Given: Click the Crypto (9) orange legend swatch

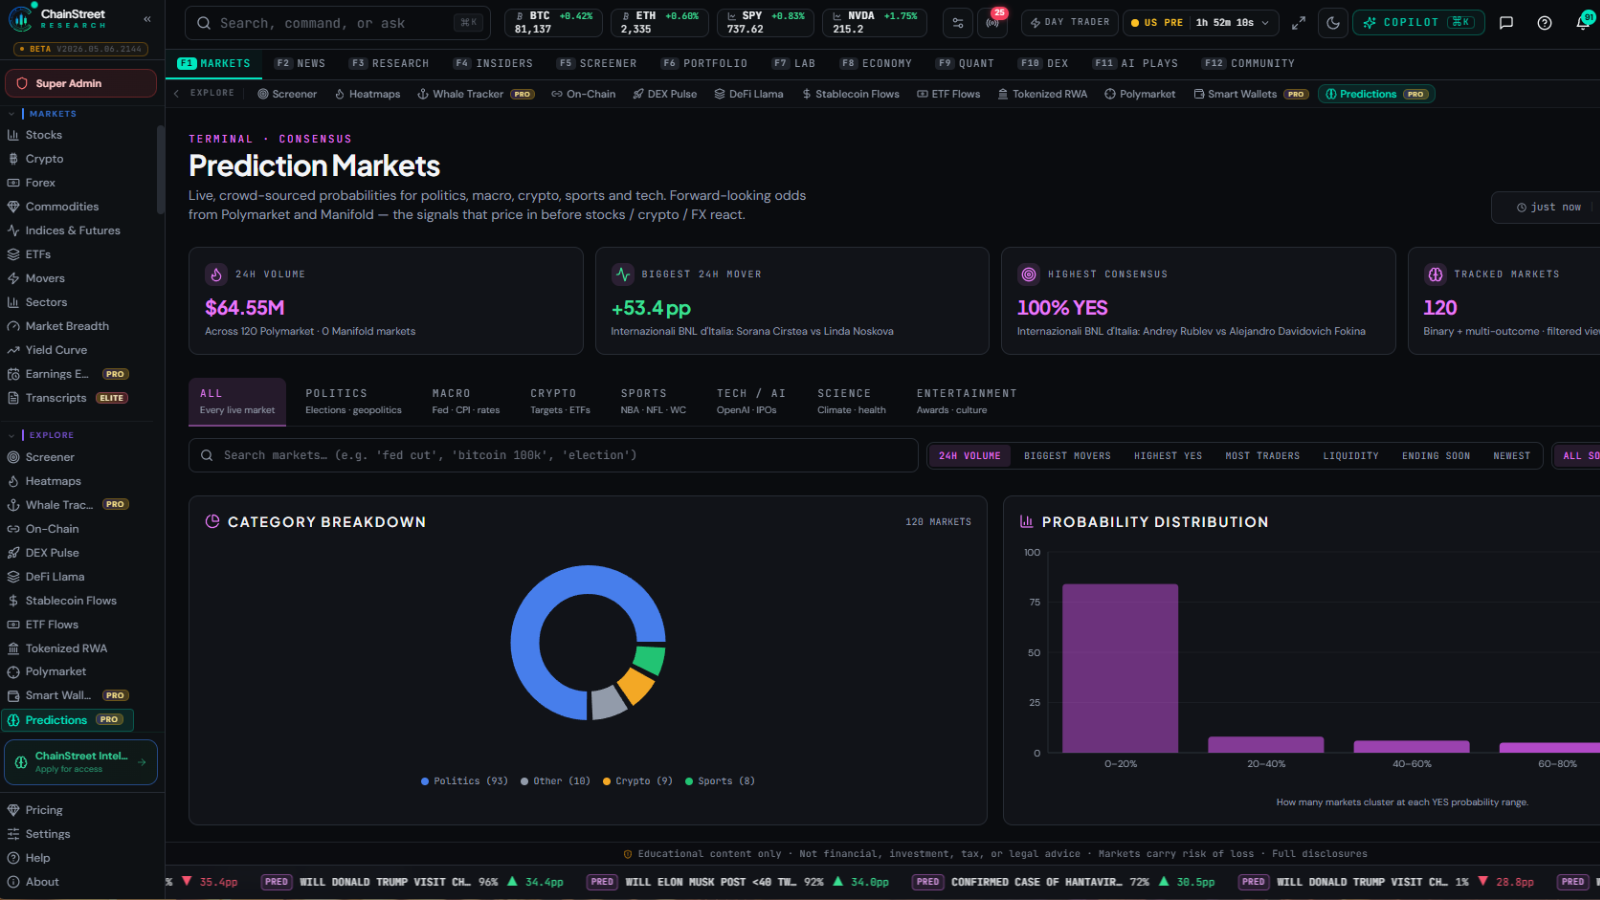Looking at the screenshot, I should click(x=607, y=781).
